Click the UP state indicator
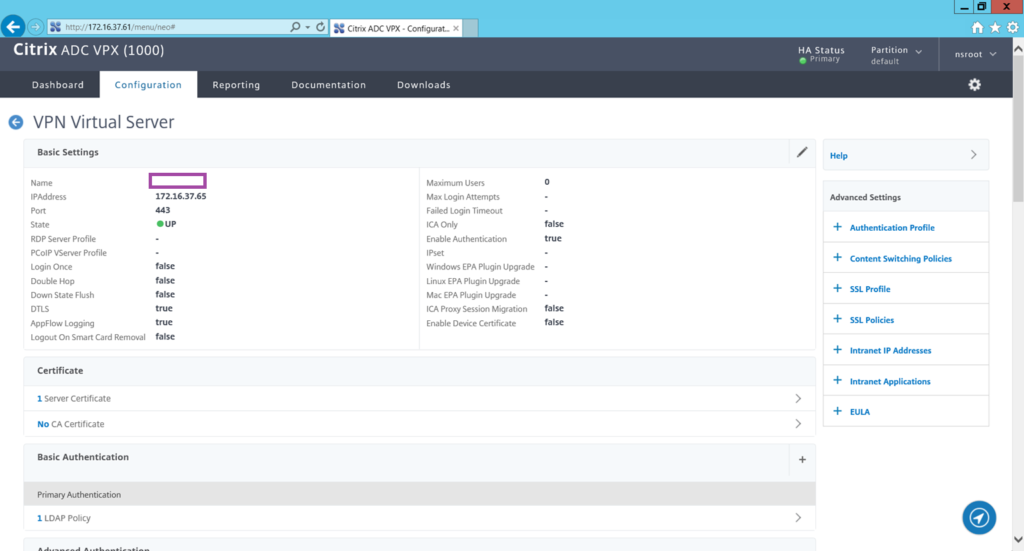Viewport: 1024px width, 551px height. pyautogui.click(x=167, y=224)
